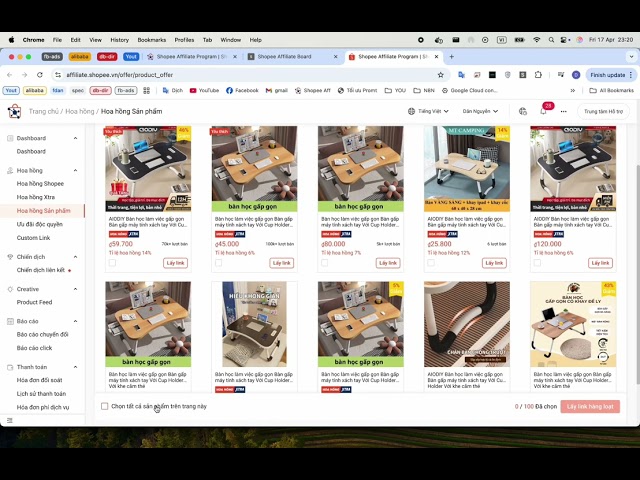
Task: Tick checkbox of the ₫80.000 product
Action: click(x=324, y=263)
